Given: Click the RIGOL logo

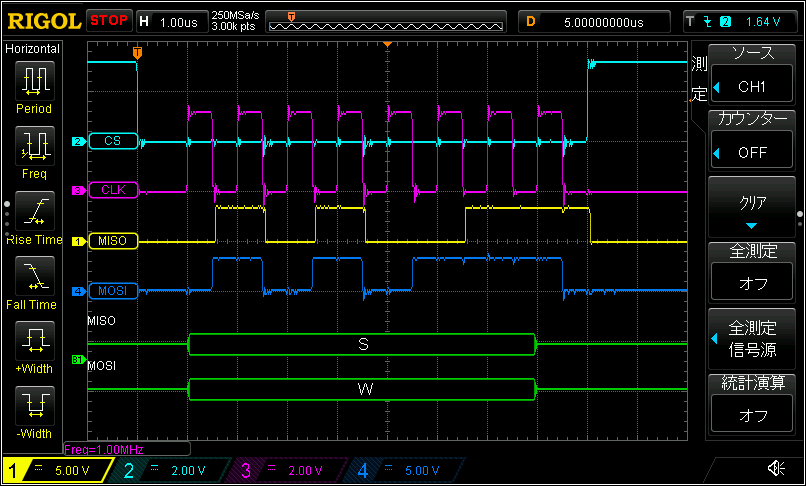Looking at the screenshot, I should [44, 21].
